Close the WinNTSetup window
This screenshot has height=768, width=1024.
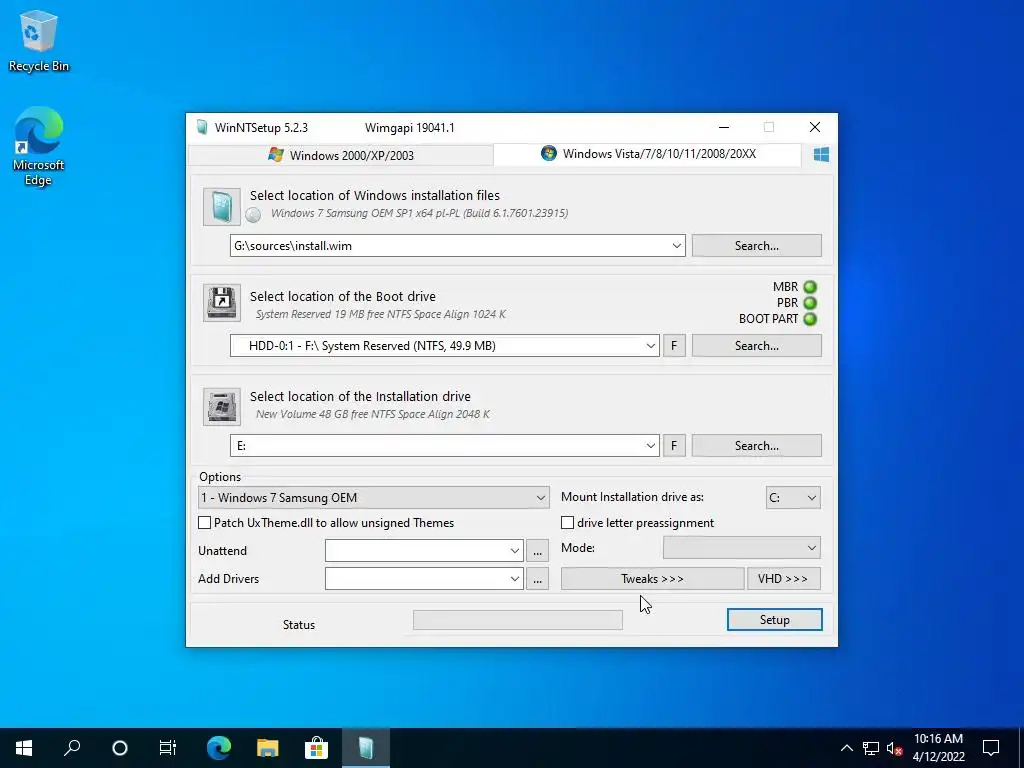point(814,127)
